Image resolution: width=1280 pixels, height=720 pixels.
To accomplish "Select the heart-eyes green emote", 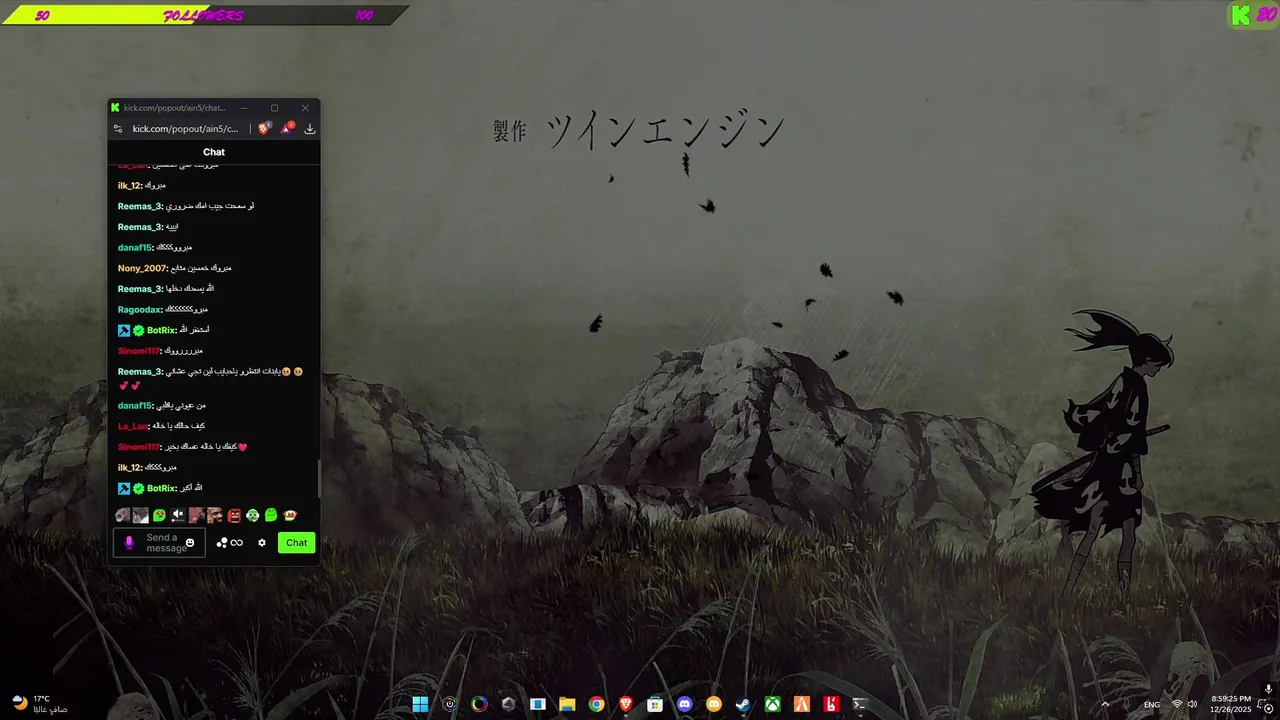I will click(x=159, y=515).
